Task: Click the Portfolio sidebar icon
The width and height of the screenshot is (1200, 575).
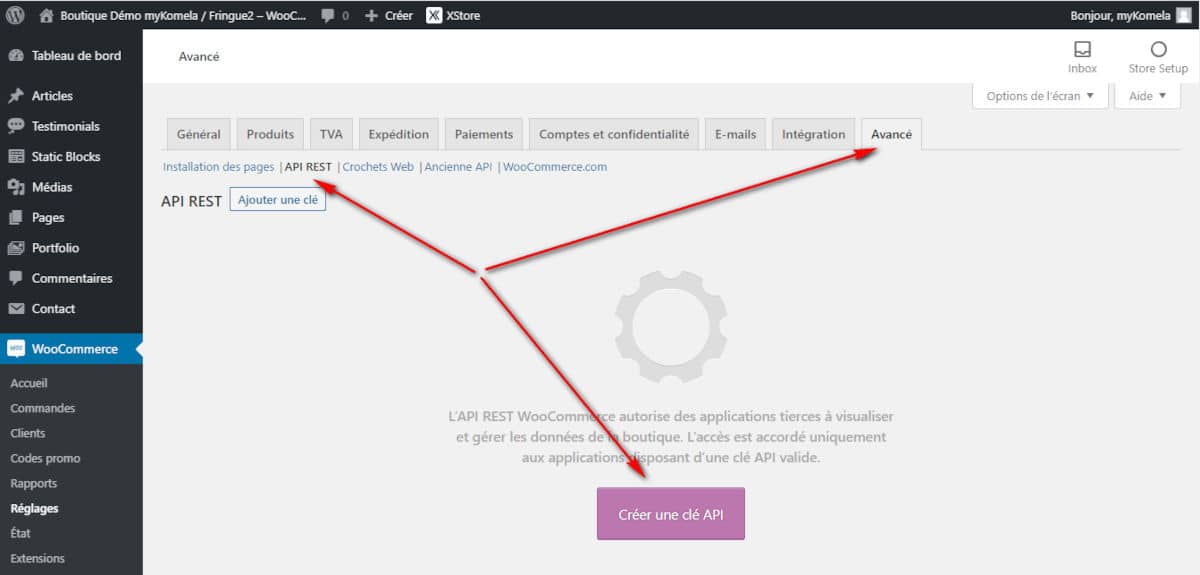Action: (x=15, y=248)
